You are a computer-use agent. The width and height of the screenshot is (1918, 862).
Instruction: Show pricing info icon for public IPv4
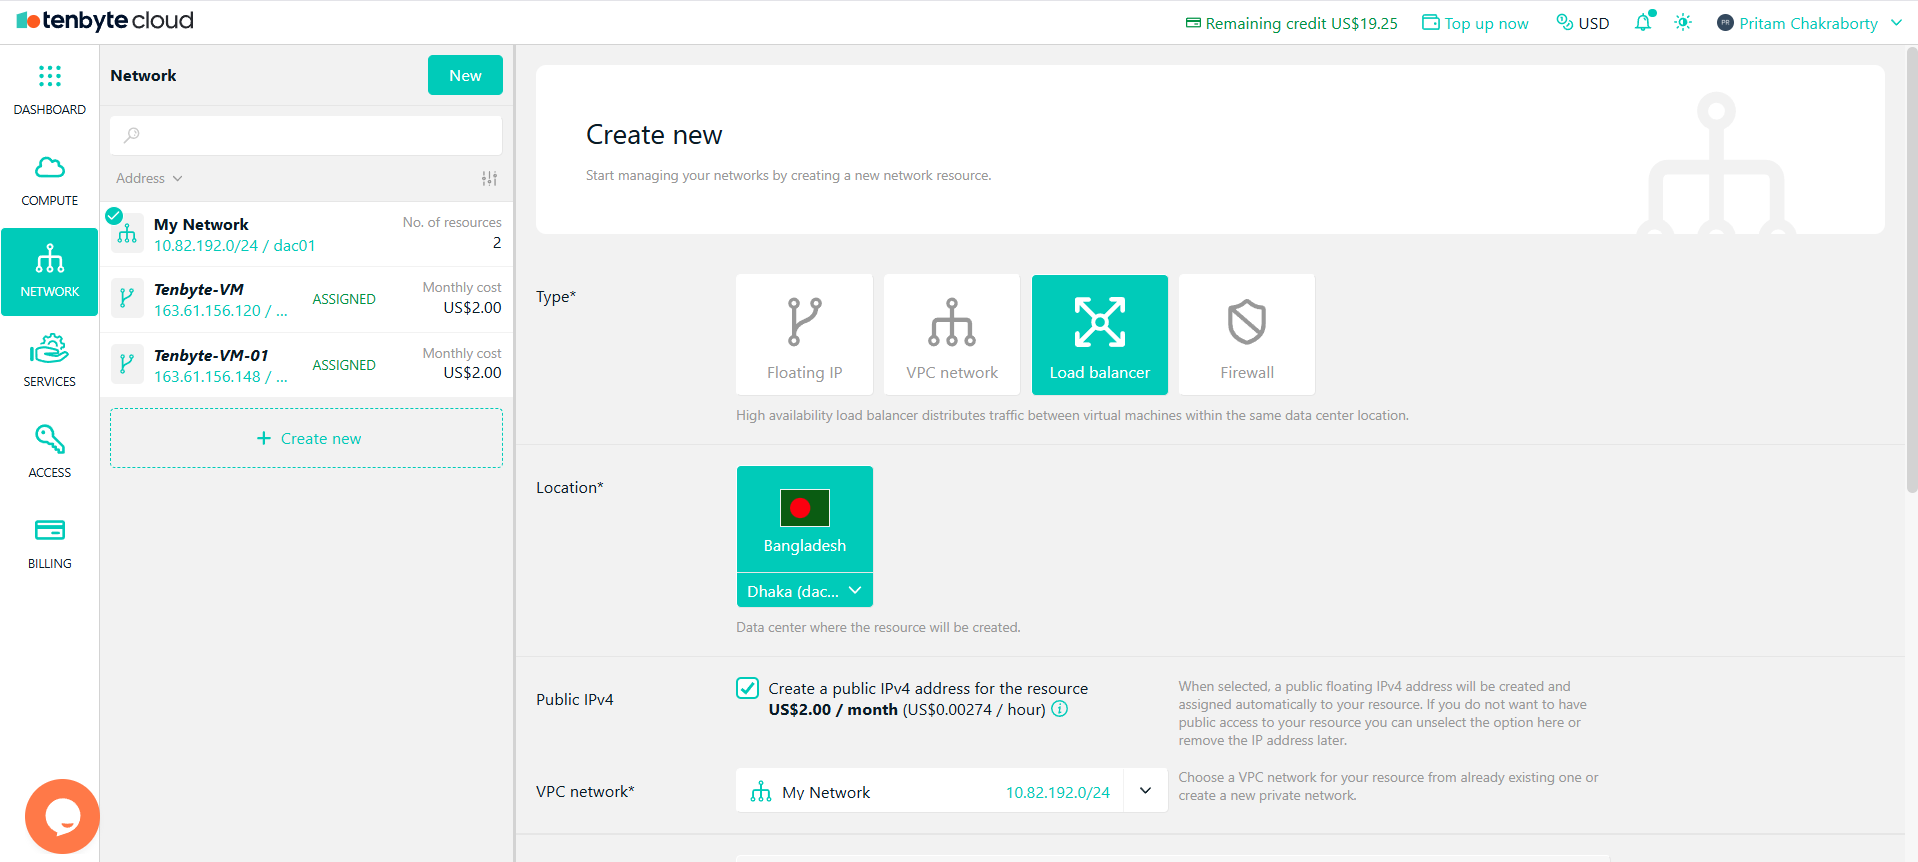tap(1060, 709)
